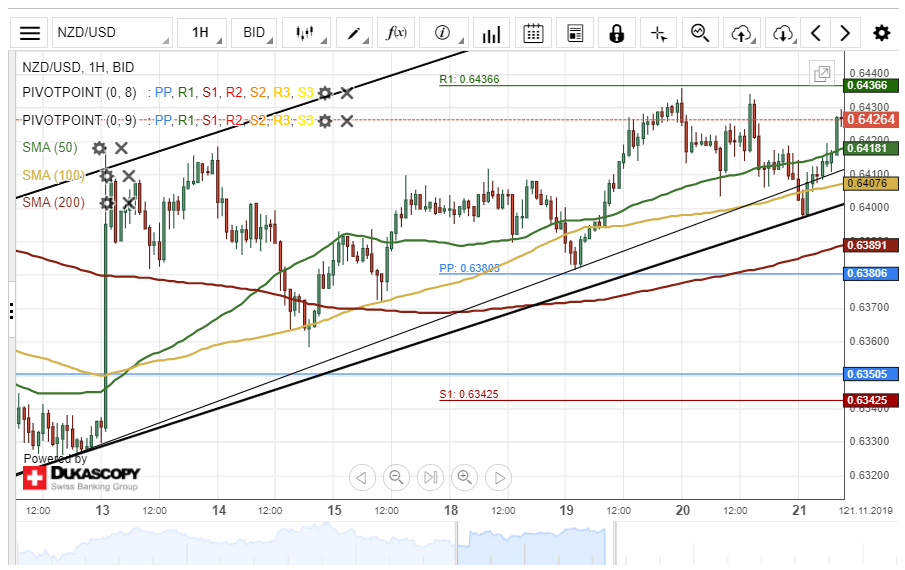
Task: Click the 0.64366 R1 price tag
Action: tap(872, 85)
